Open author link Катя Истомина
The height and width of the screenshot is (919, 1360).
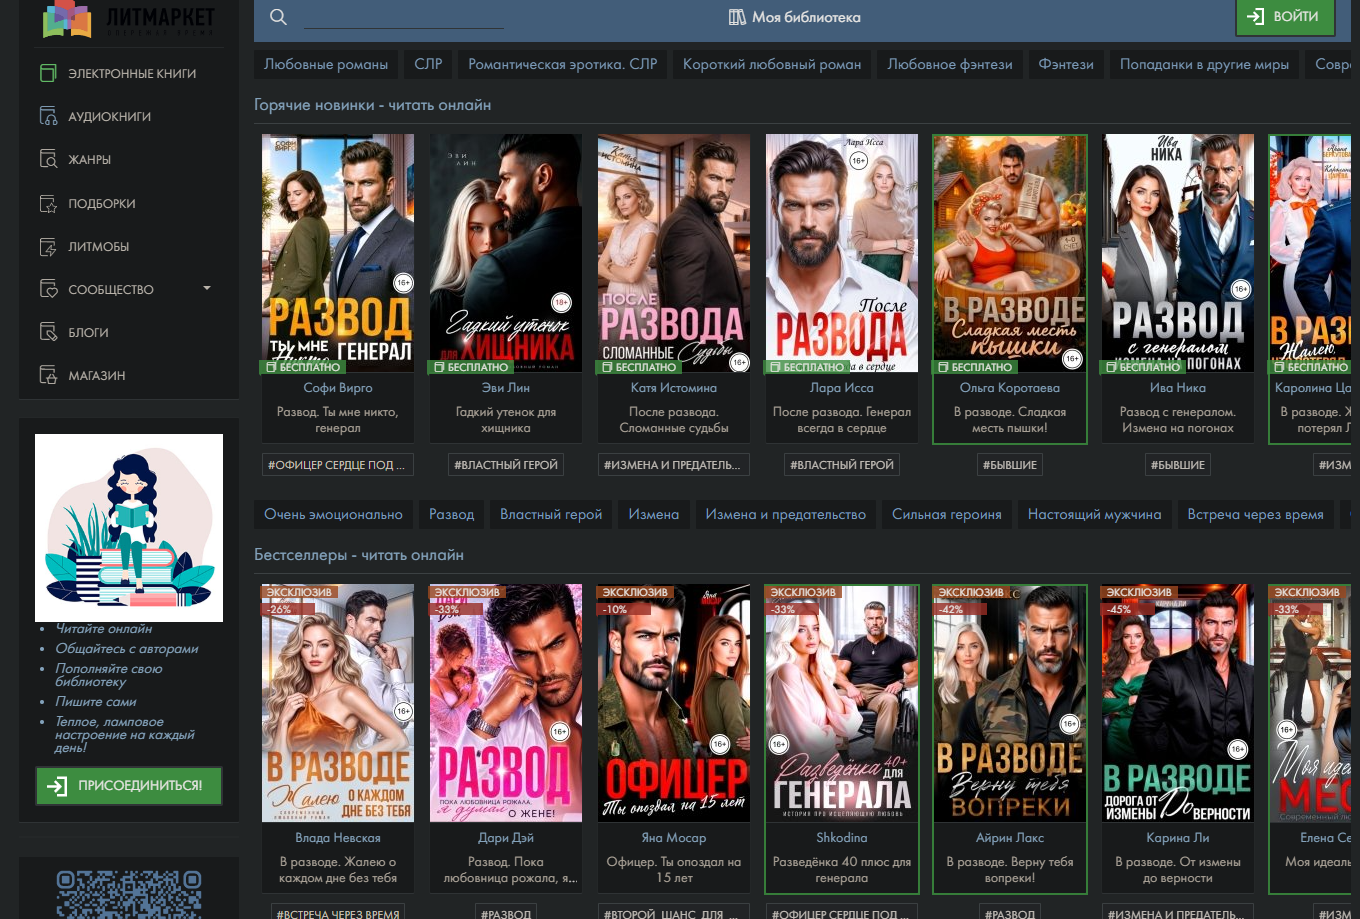tap(674, 387)
